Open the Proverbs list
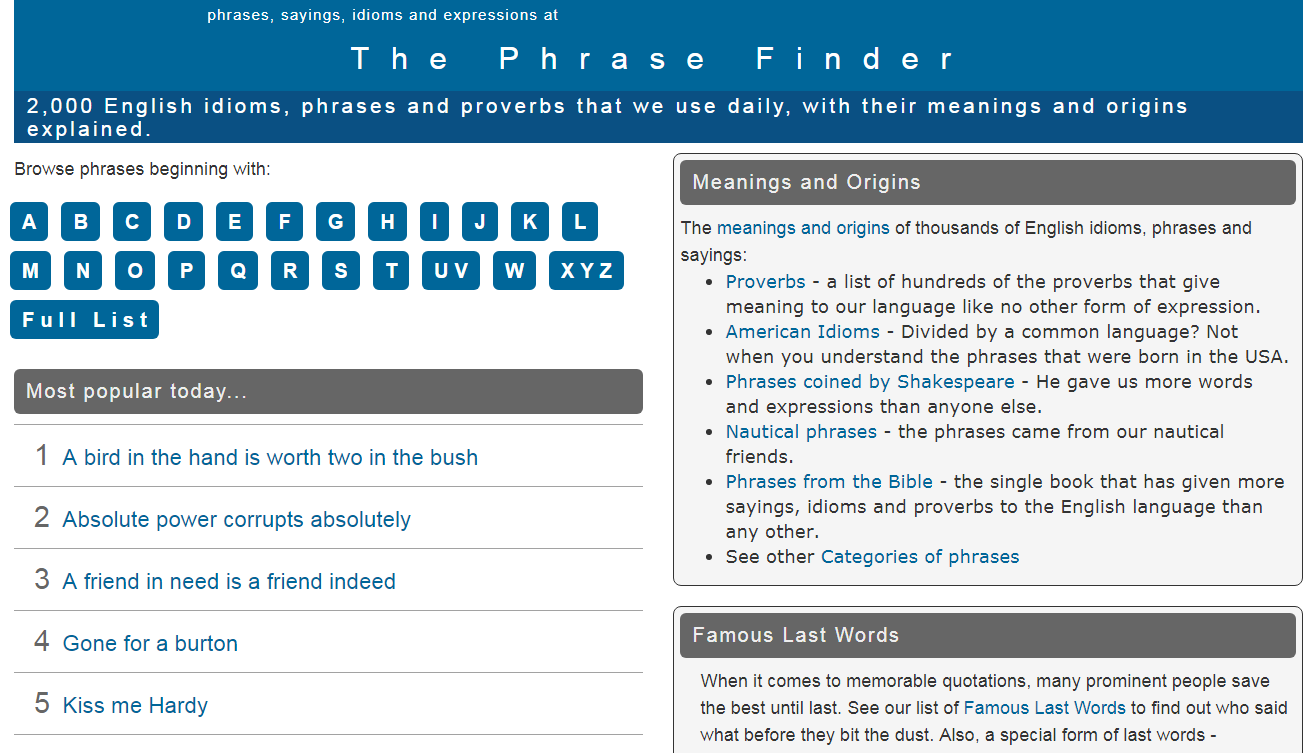1314x753 pixels. 765,281
